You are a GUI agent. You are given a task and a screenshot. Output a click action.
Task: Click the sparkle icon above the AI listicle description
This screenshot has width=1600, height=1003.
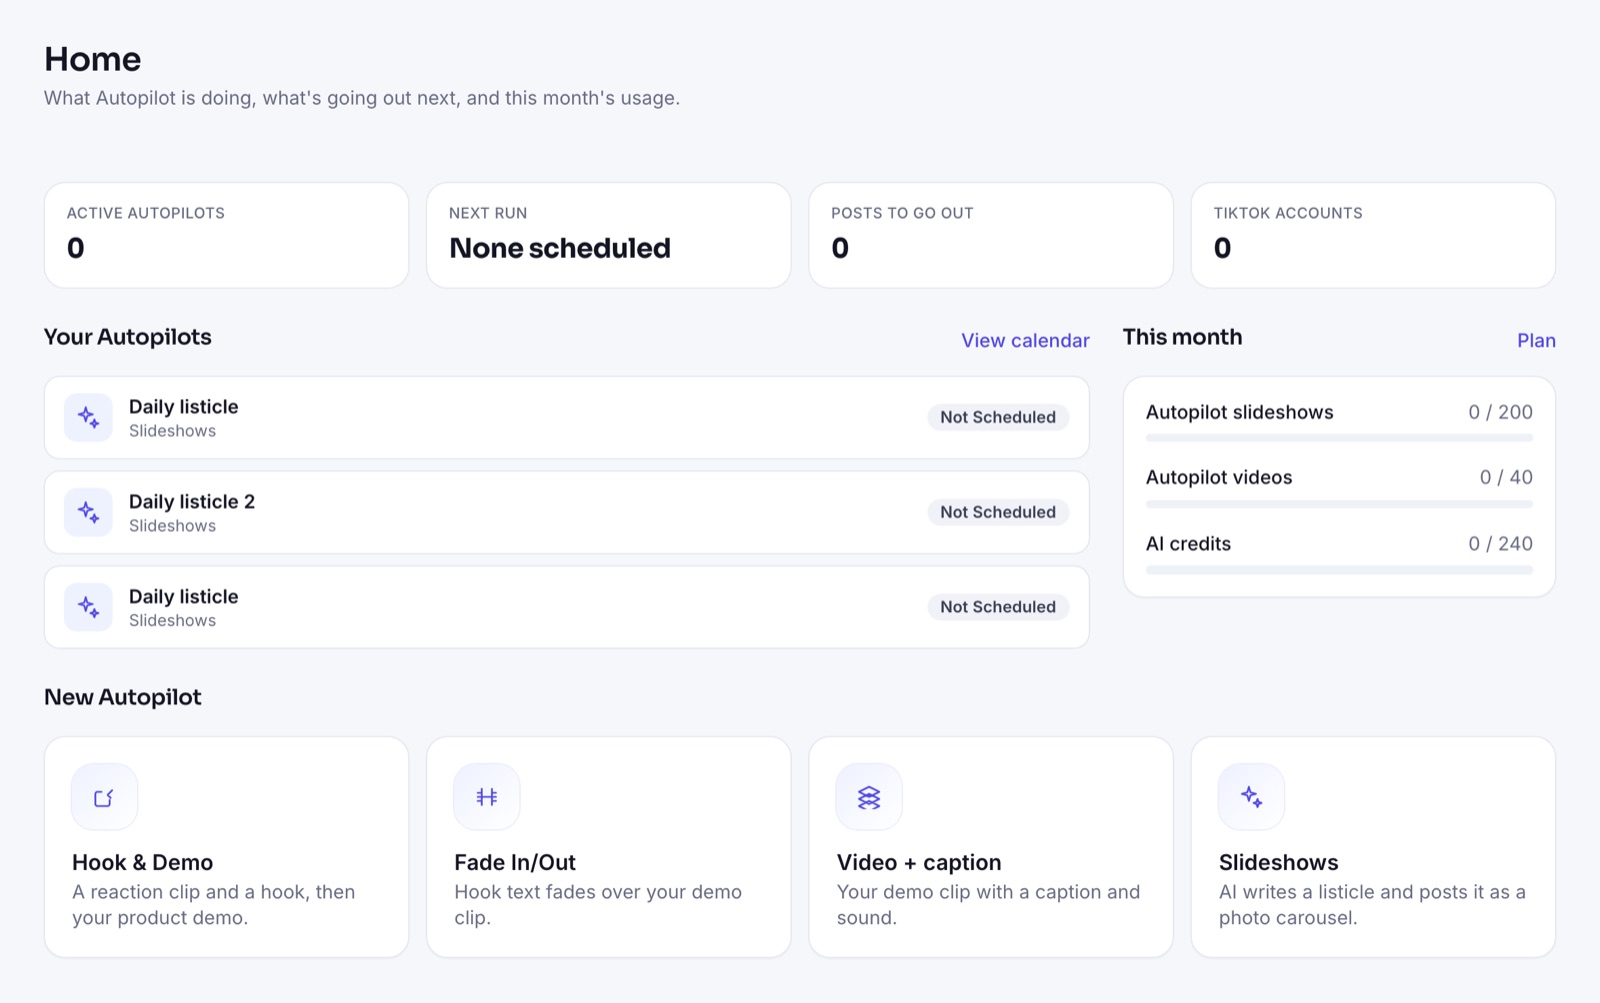point(1251,797)
